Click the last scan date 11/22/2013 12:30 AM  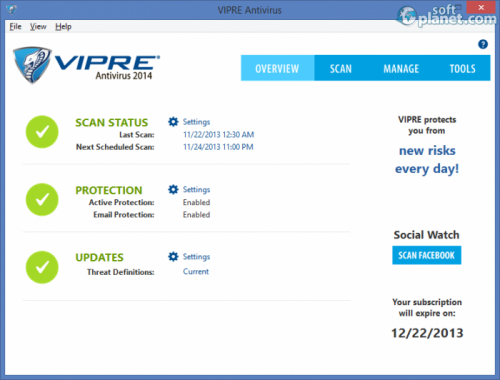pos(219,135)
